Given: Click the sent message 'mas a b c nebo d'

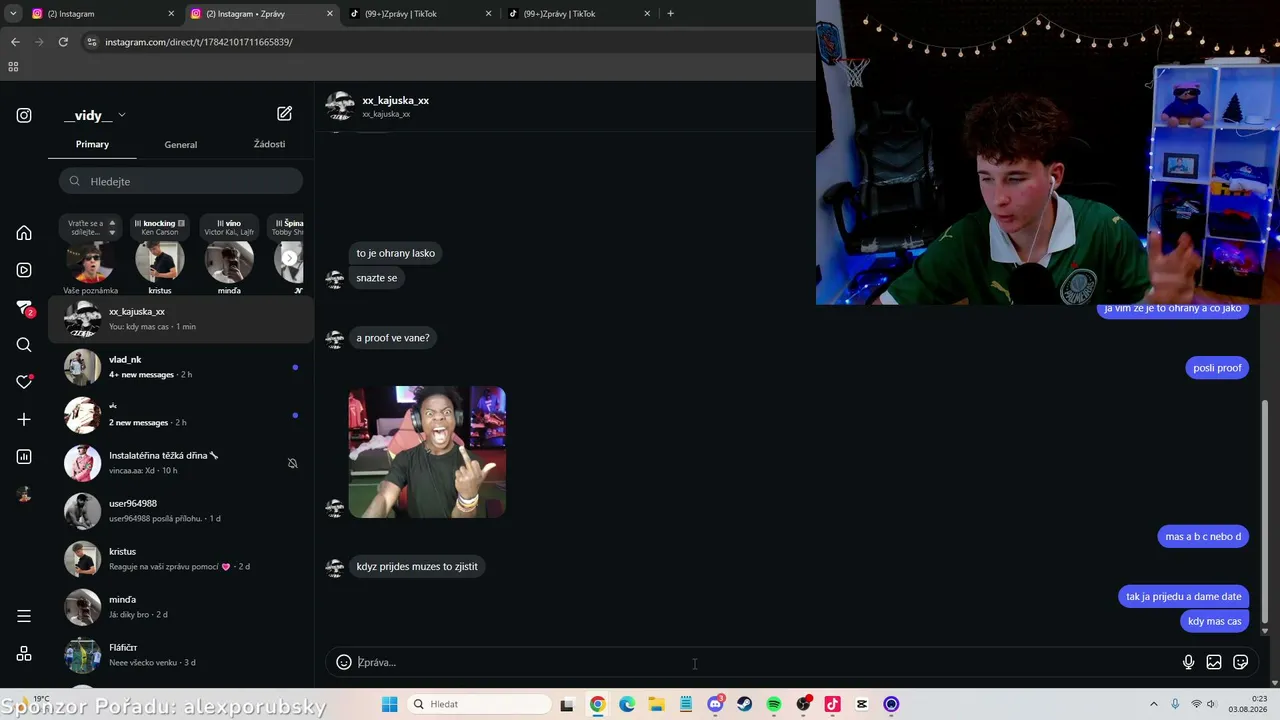Looking at the screenshot, I should coord(1203,537).
